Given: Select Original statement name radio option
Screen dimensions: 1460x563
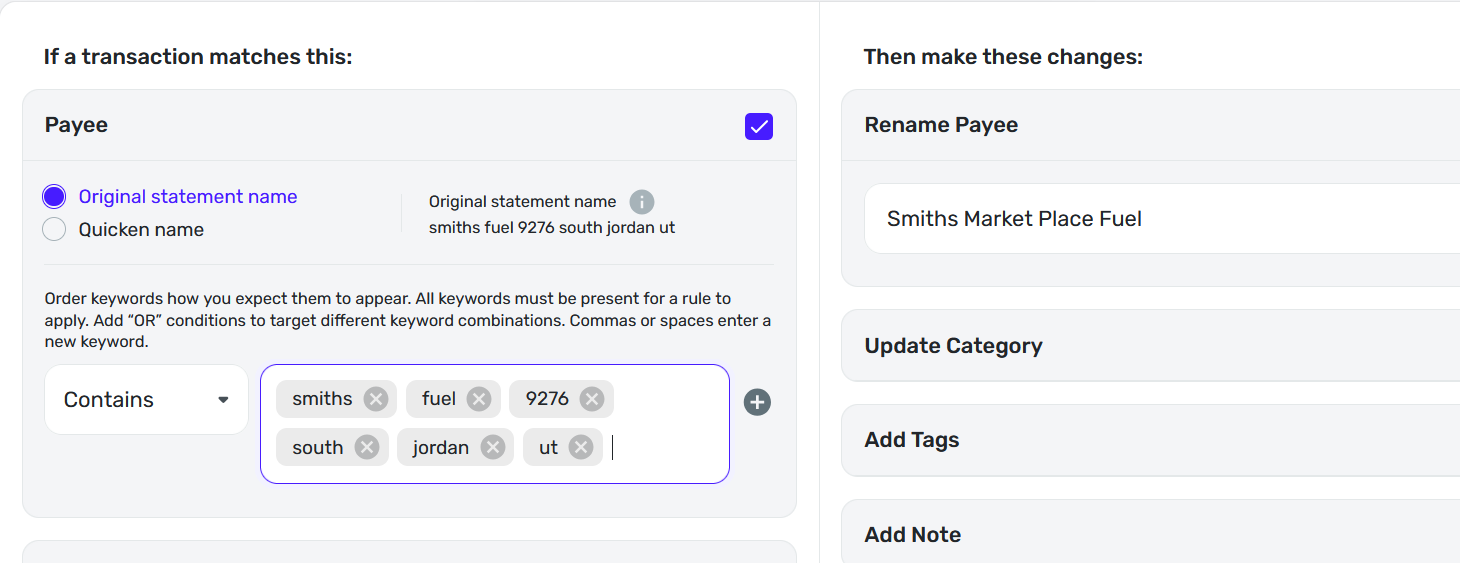Looking at the screenshot, I should [54, 197].
